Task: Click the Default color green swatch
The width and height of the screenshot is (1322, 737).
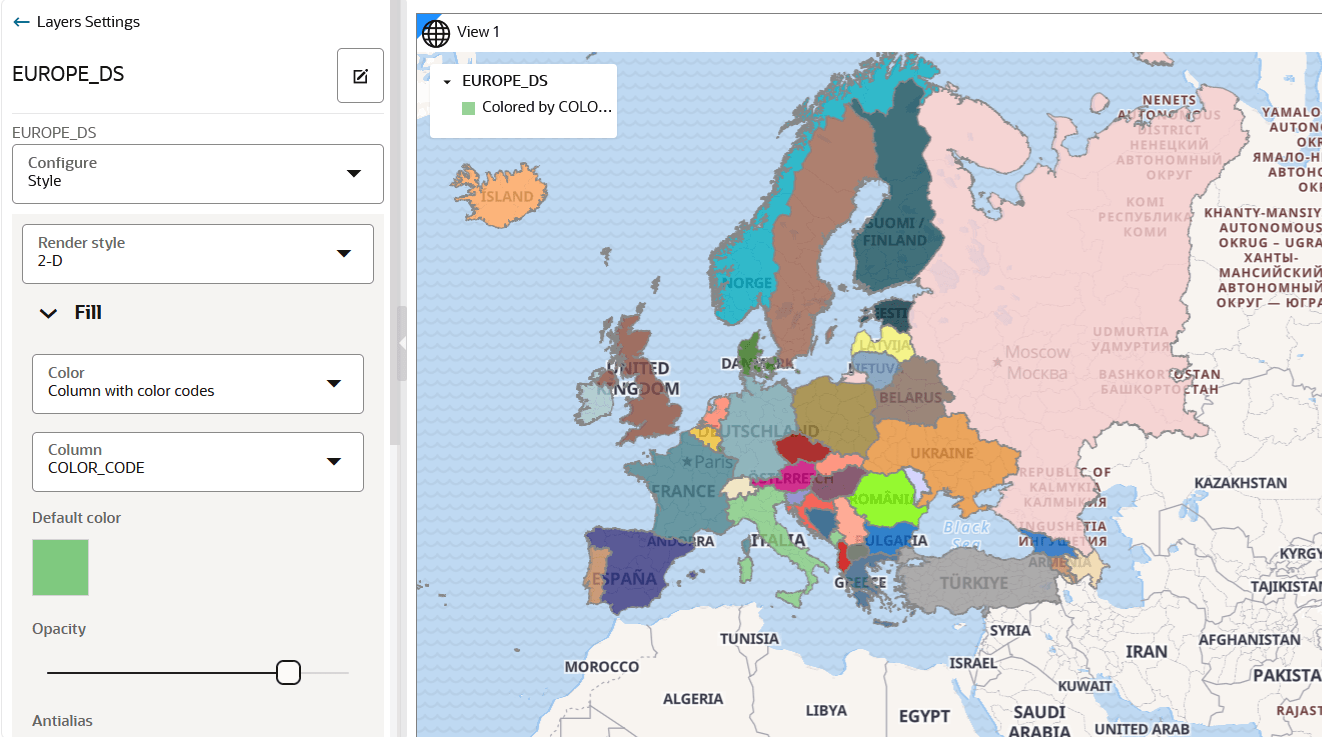Action: pyautogui.click(x=60, y=567)
